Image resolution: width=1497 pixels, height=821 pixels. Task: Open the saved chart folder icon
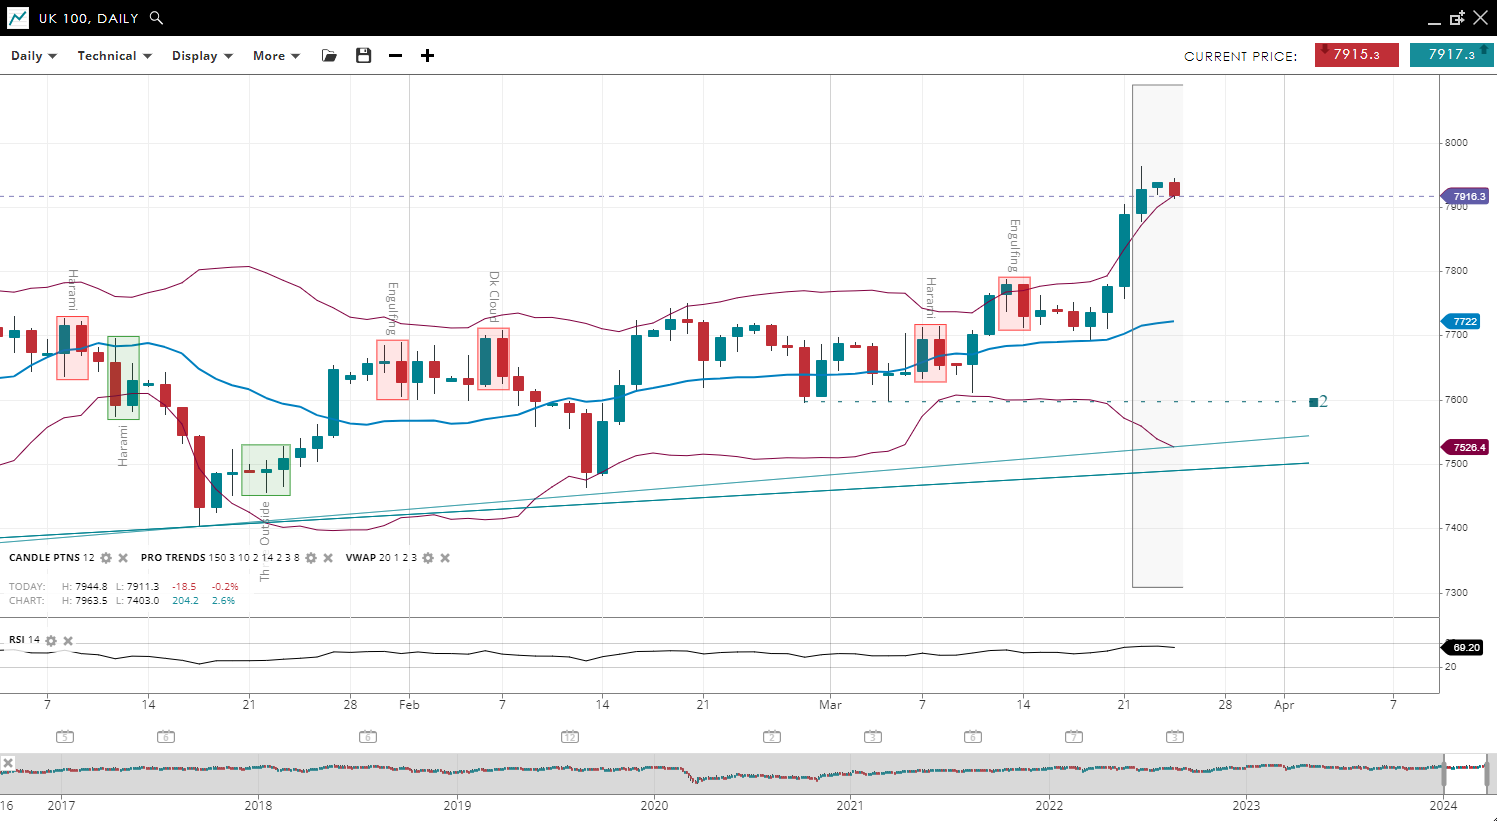[x=329, y=56]
